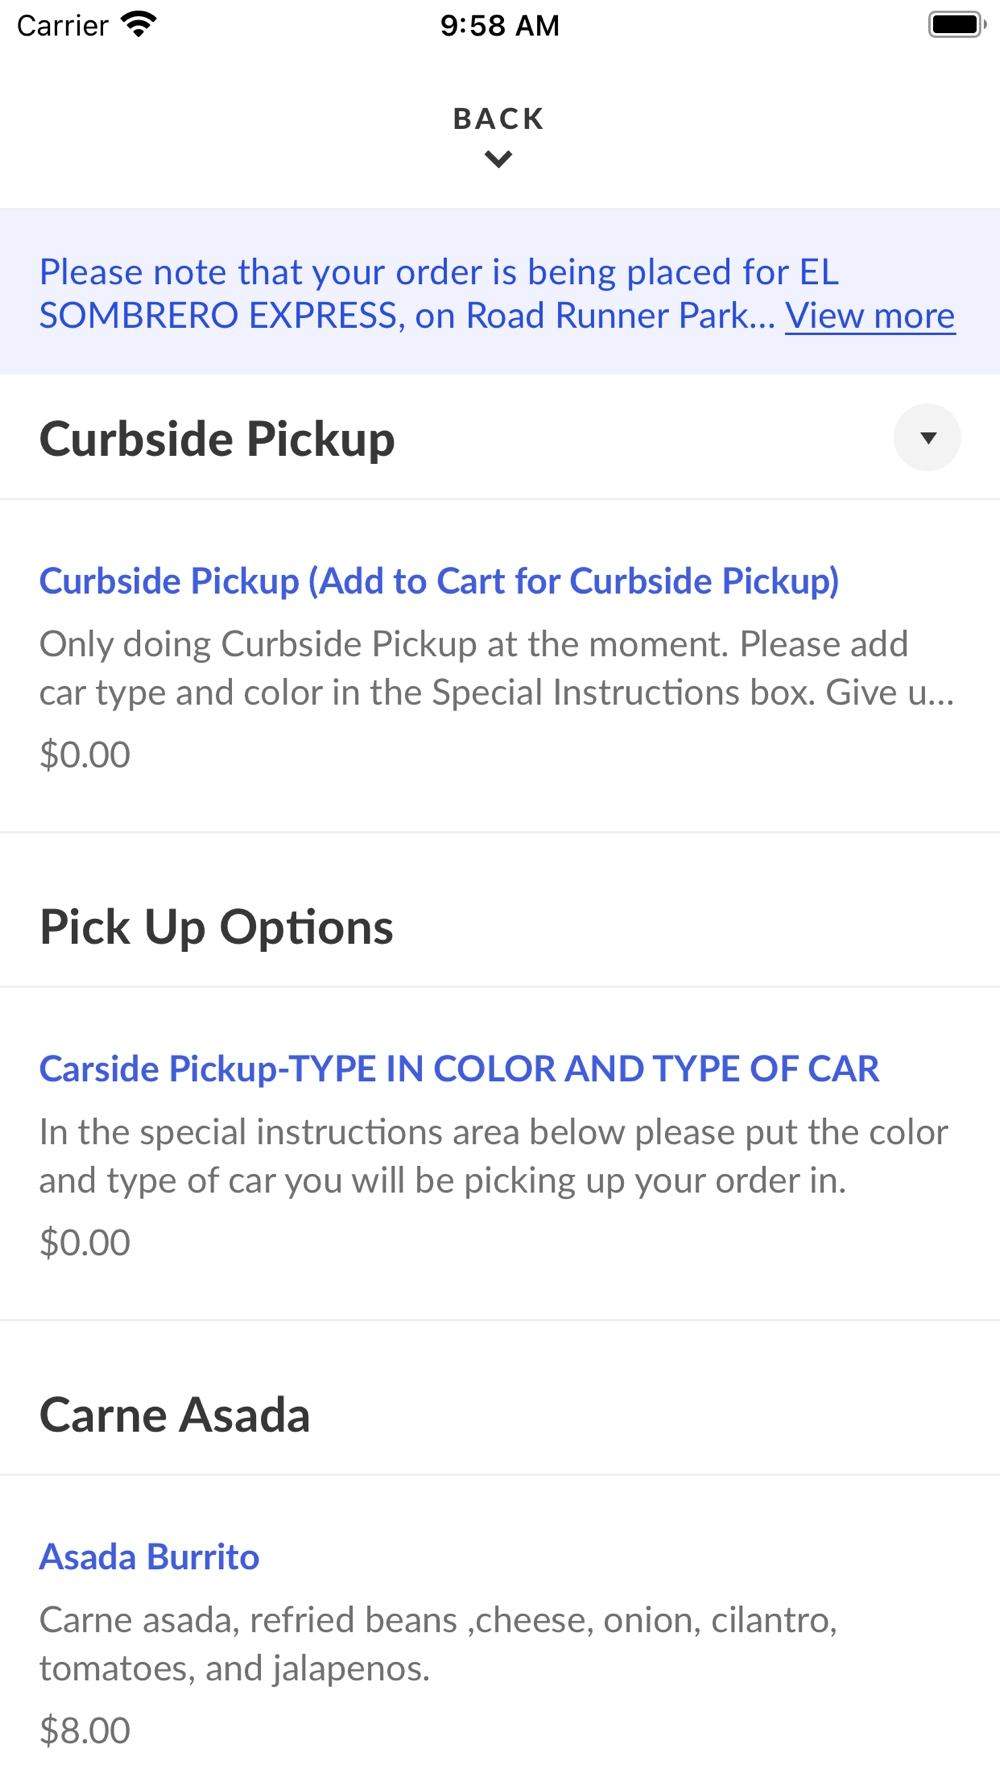Click the battery icon in status bar

[x=956, y=25]
